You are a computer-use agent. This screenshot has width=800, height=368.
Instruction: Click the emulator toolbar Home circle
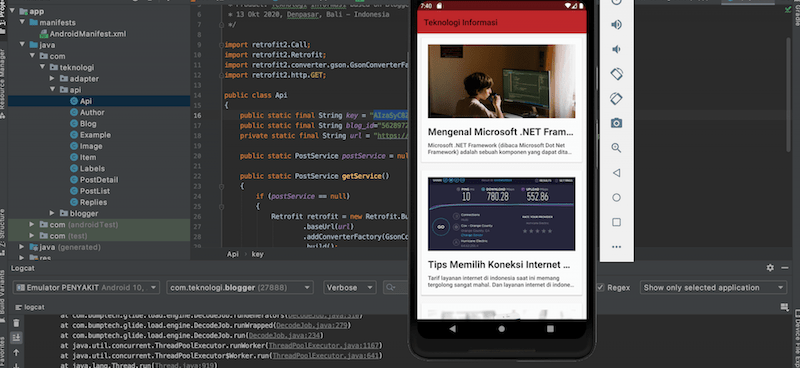click(x=616, y=198)
